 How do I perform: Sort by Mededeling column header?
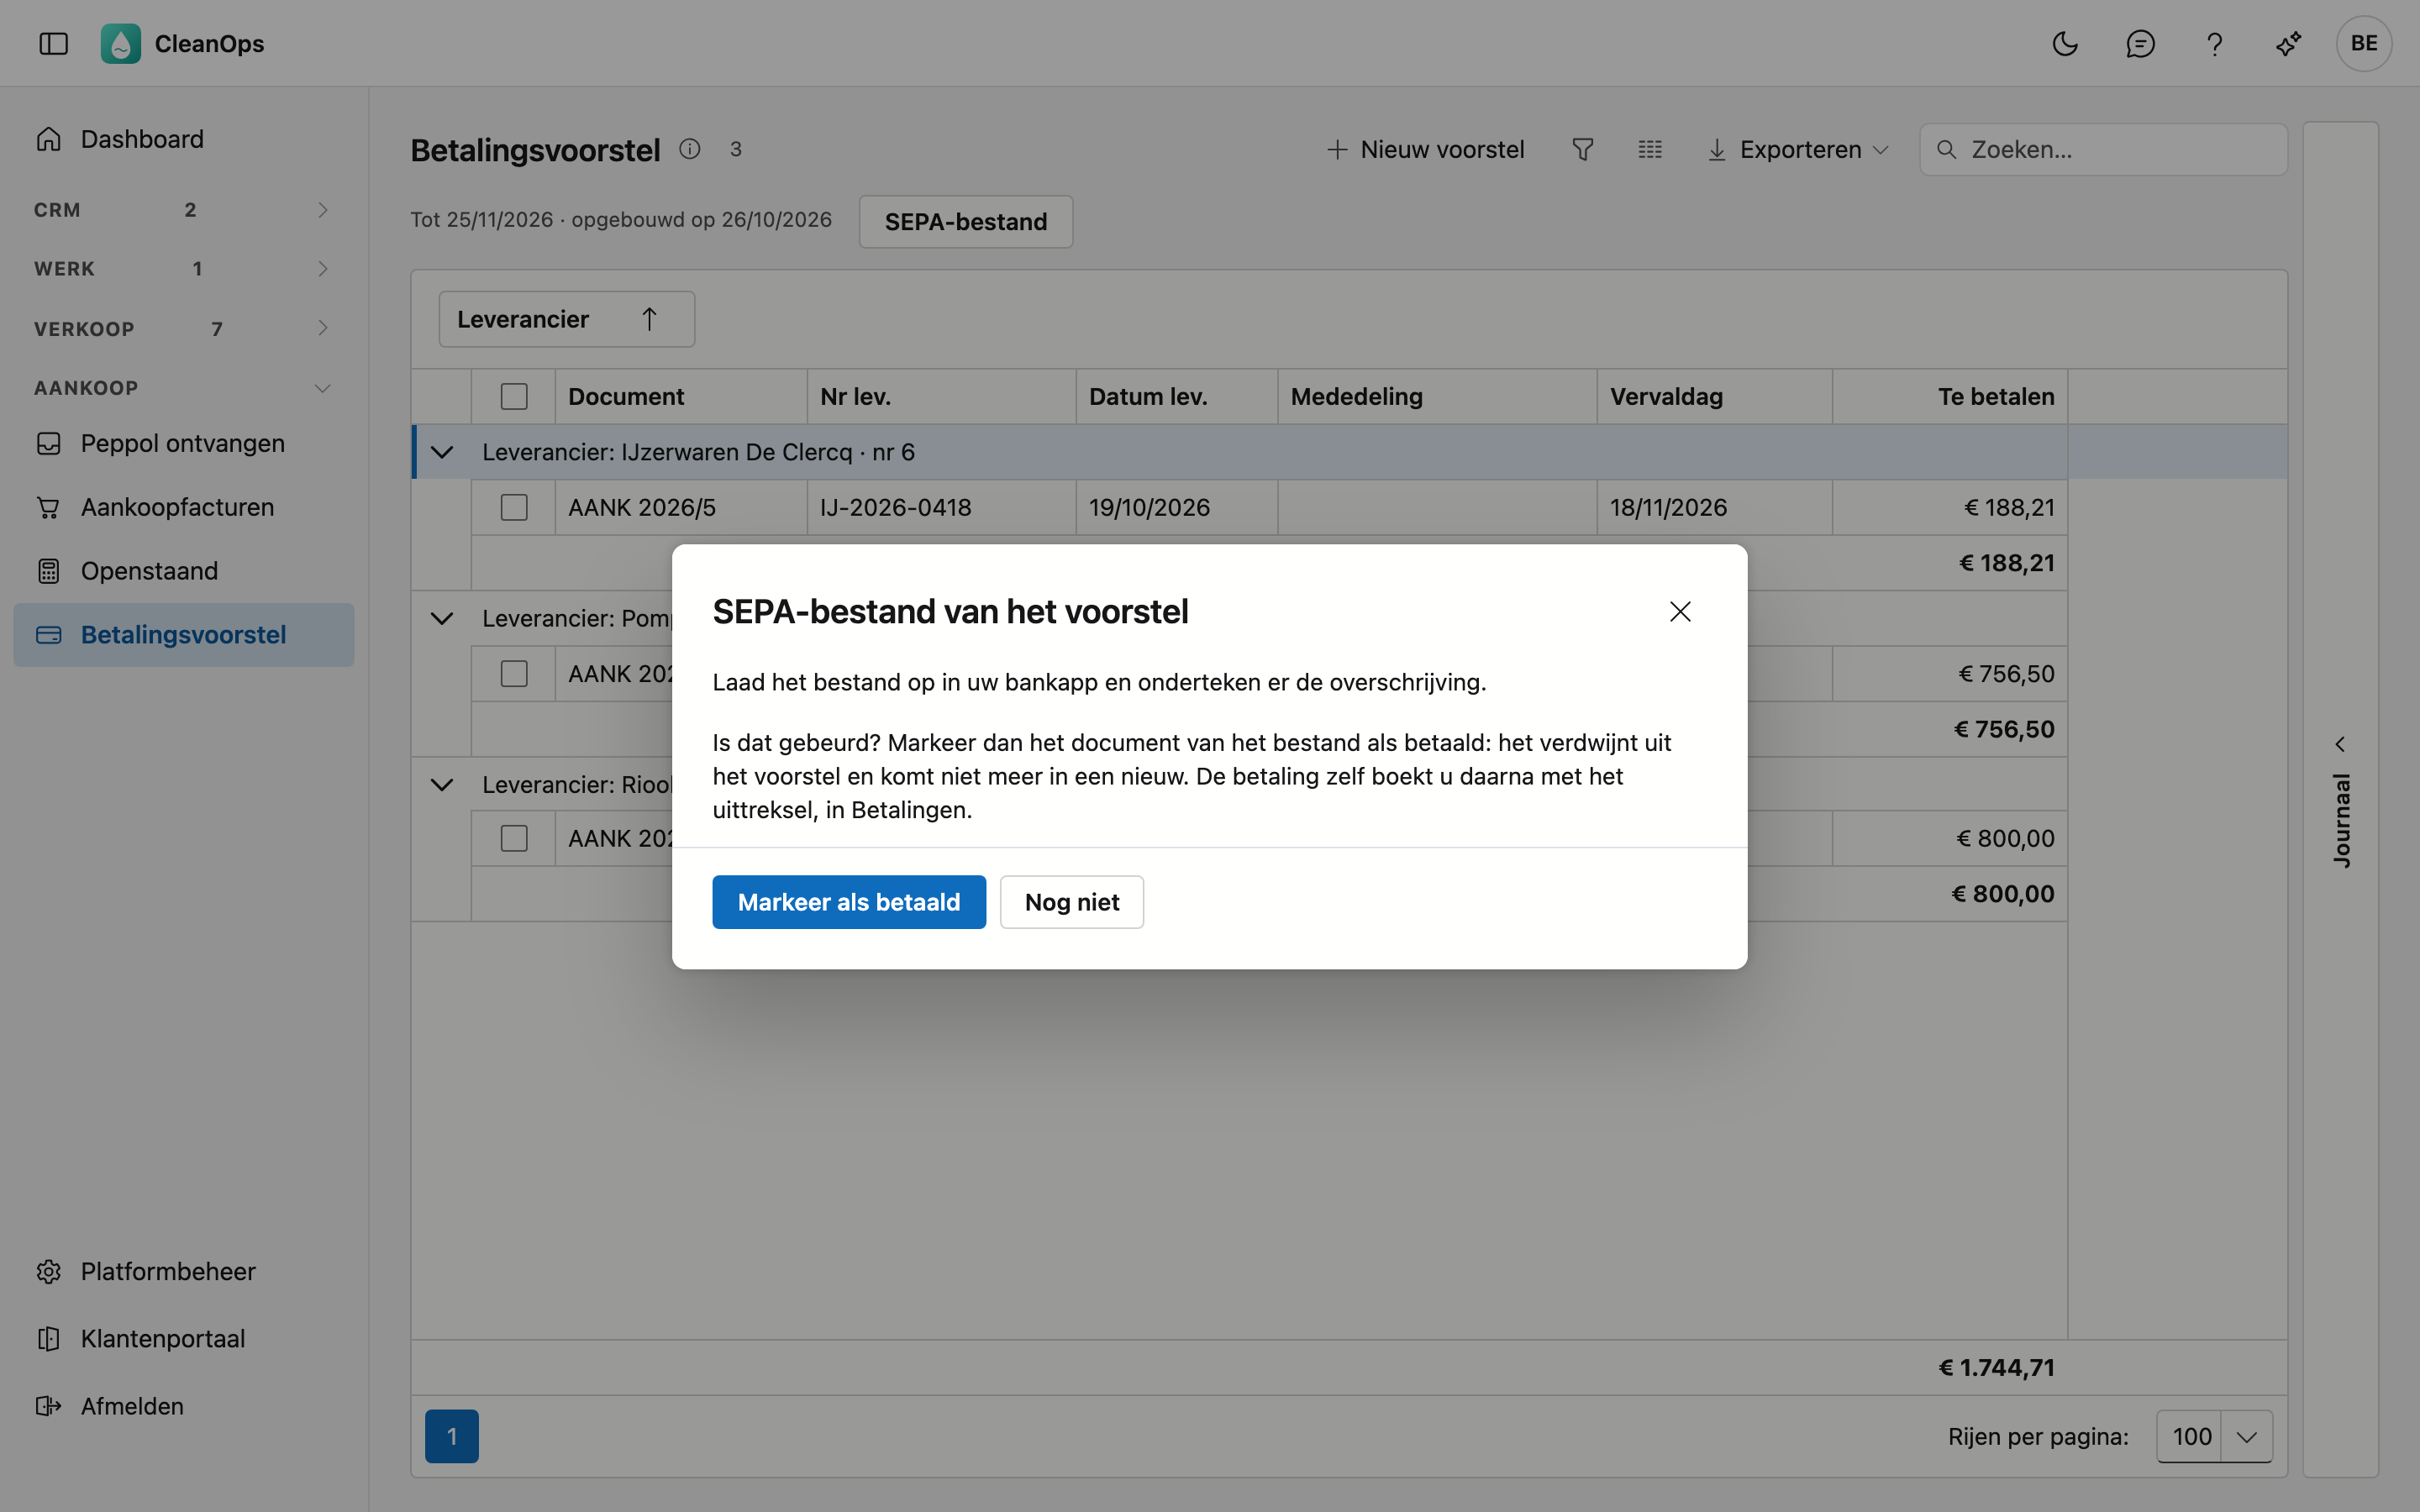coord(1437,396)
